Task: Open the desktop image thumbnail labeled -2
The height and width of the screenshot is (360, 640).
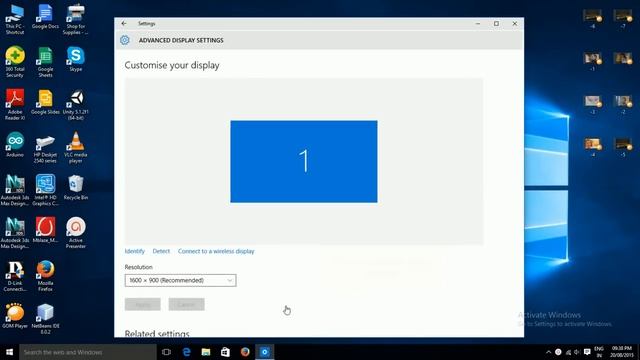Action: tap(623, 104)
